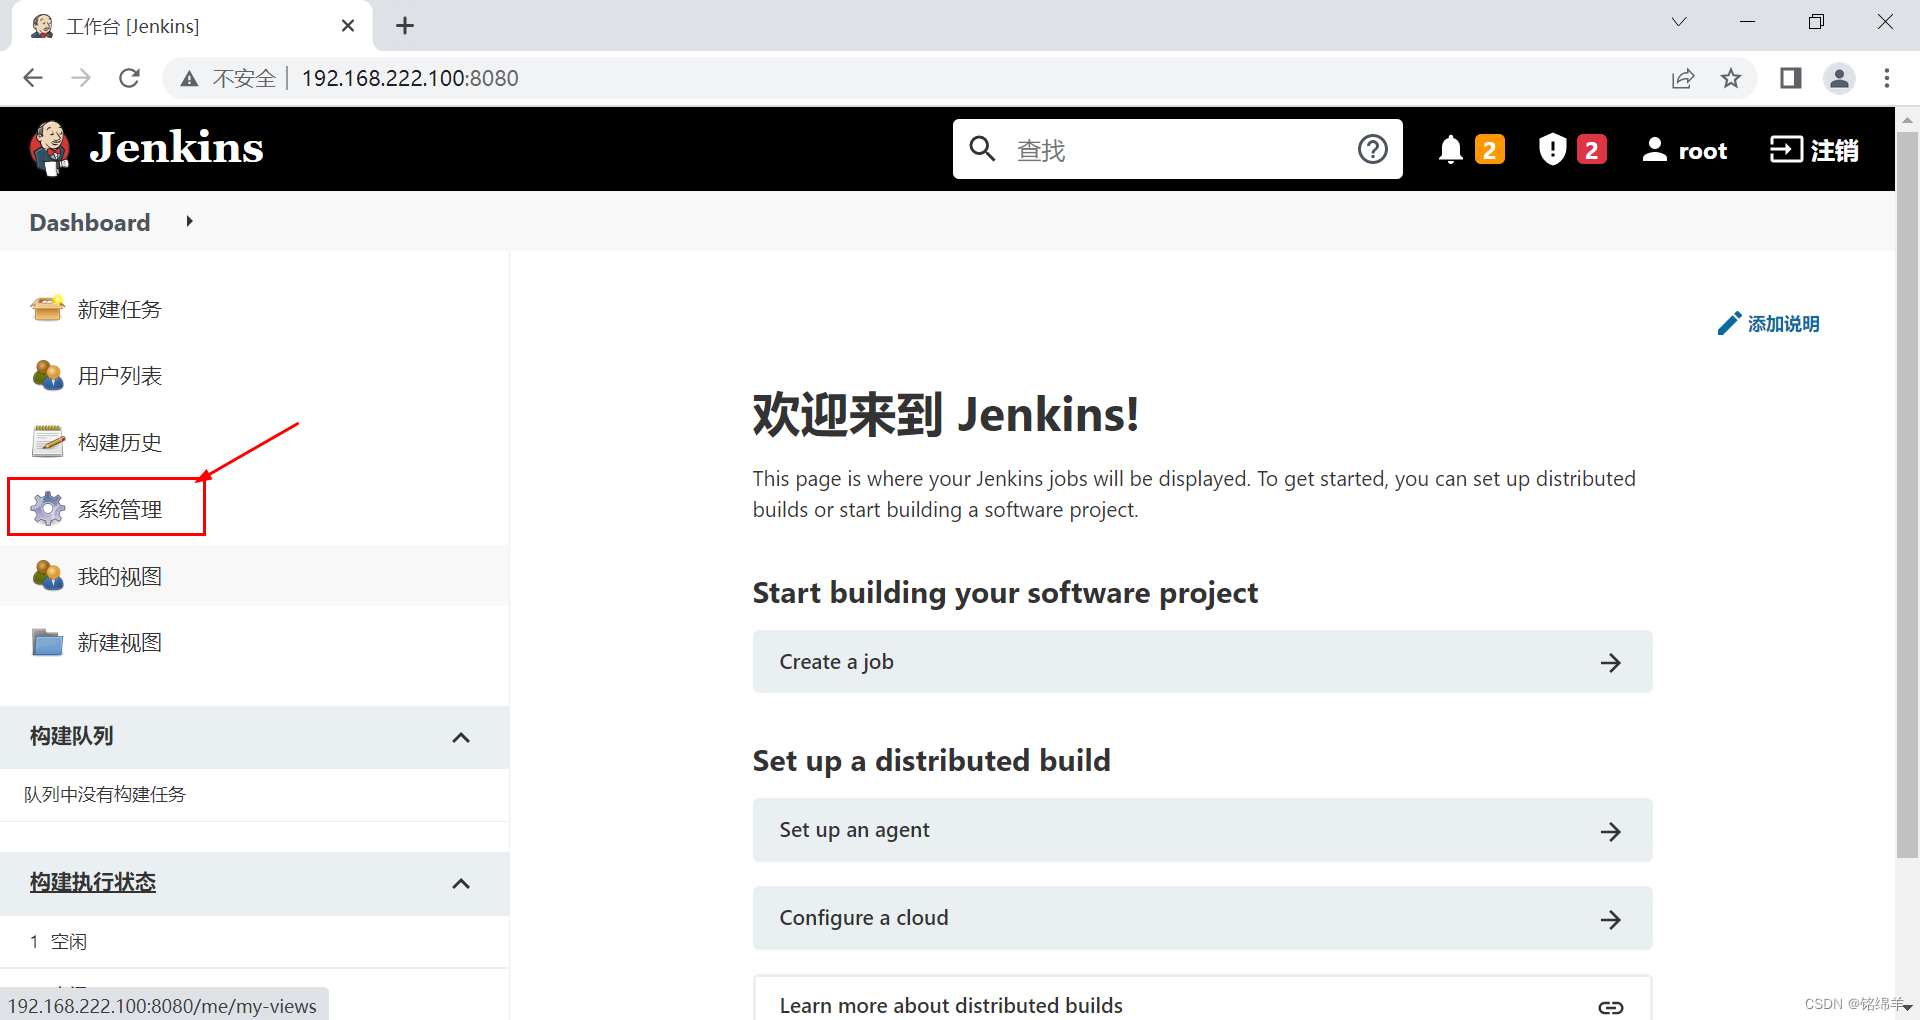Open the 用户列表 user list

click(119, 375)
